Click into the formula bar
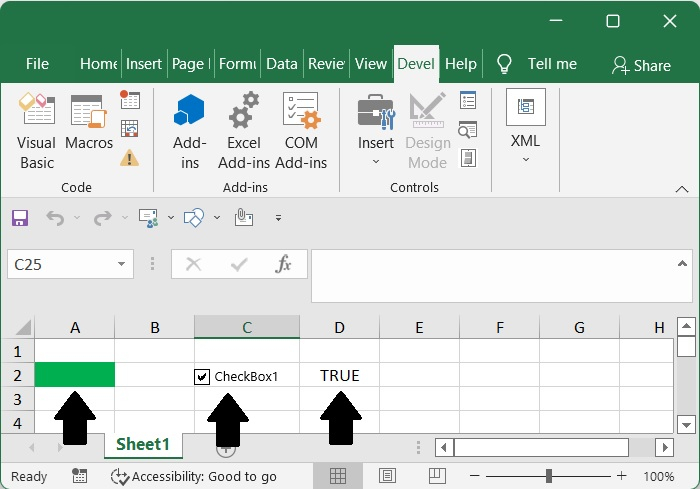The image size is (700, 489). pos(493,276)
